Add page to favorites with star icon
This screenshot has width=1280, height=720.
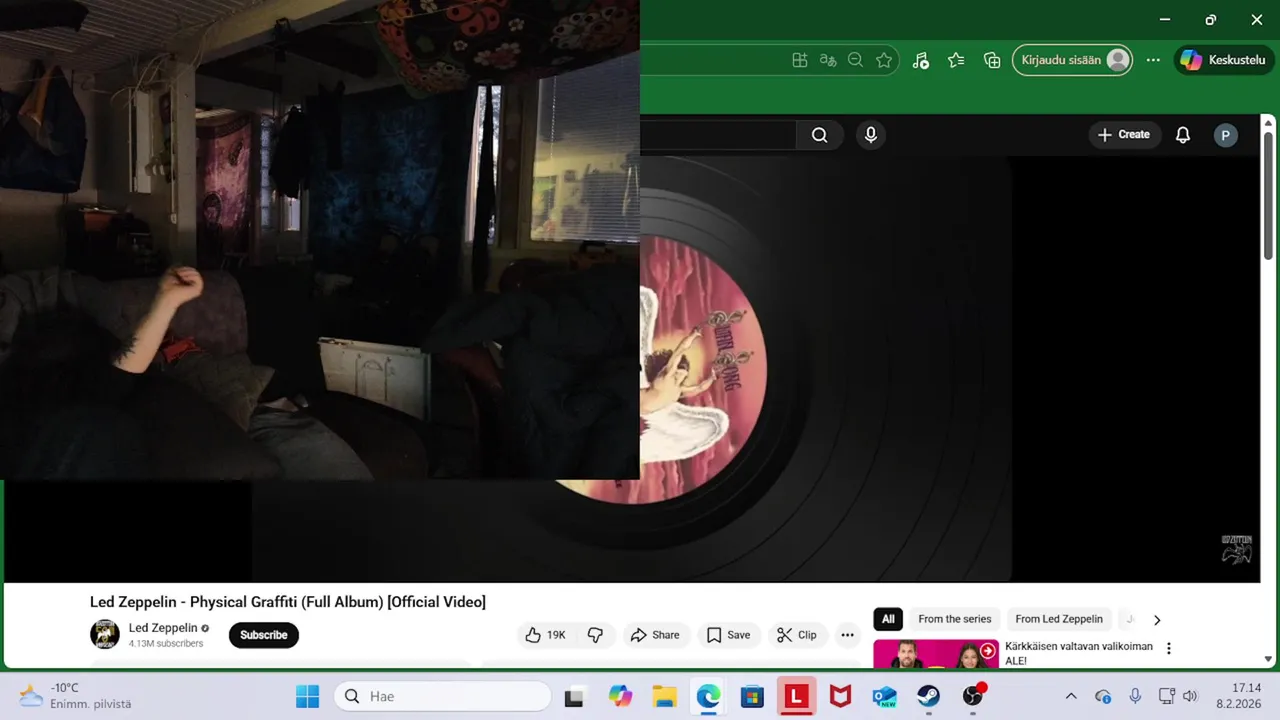click(884, 60)
